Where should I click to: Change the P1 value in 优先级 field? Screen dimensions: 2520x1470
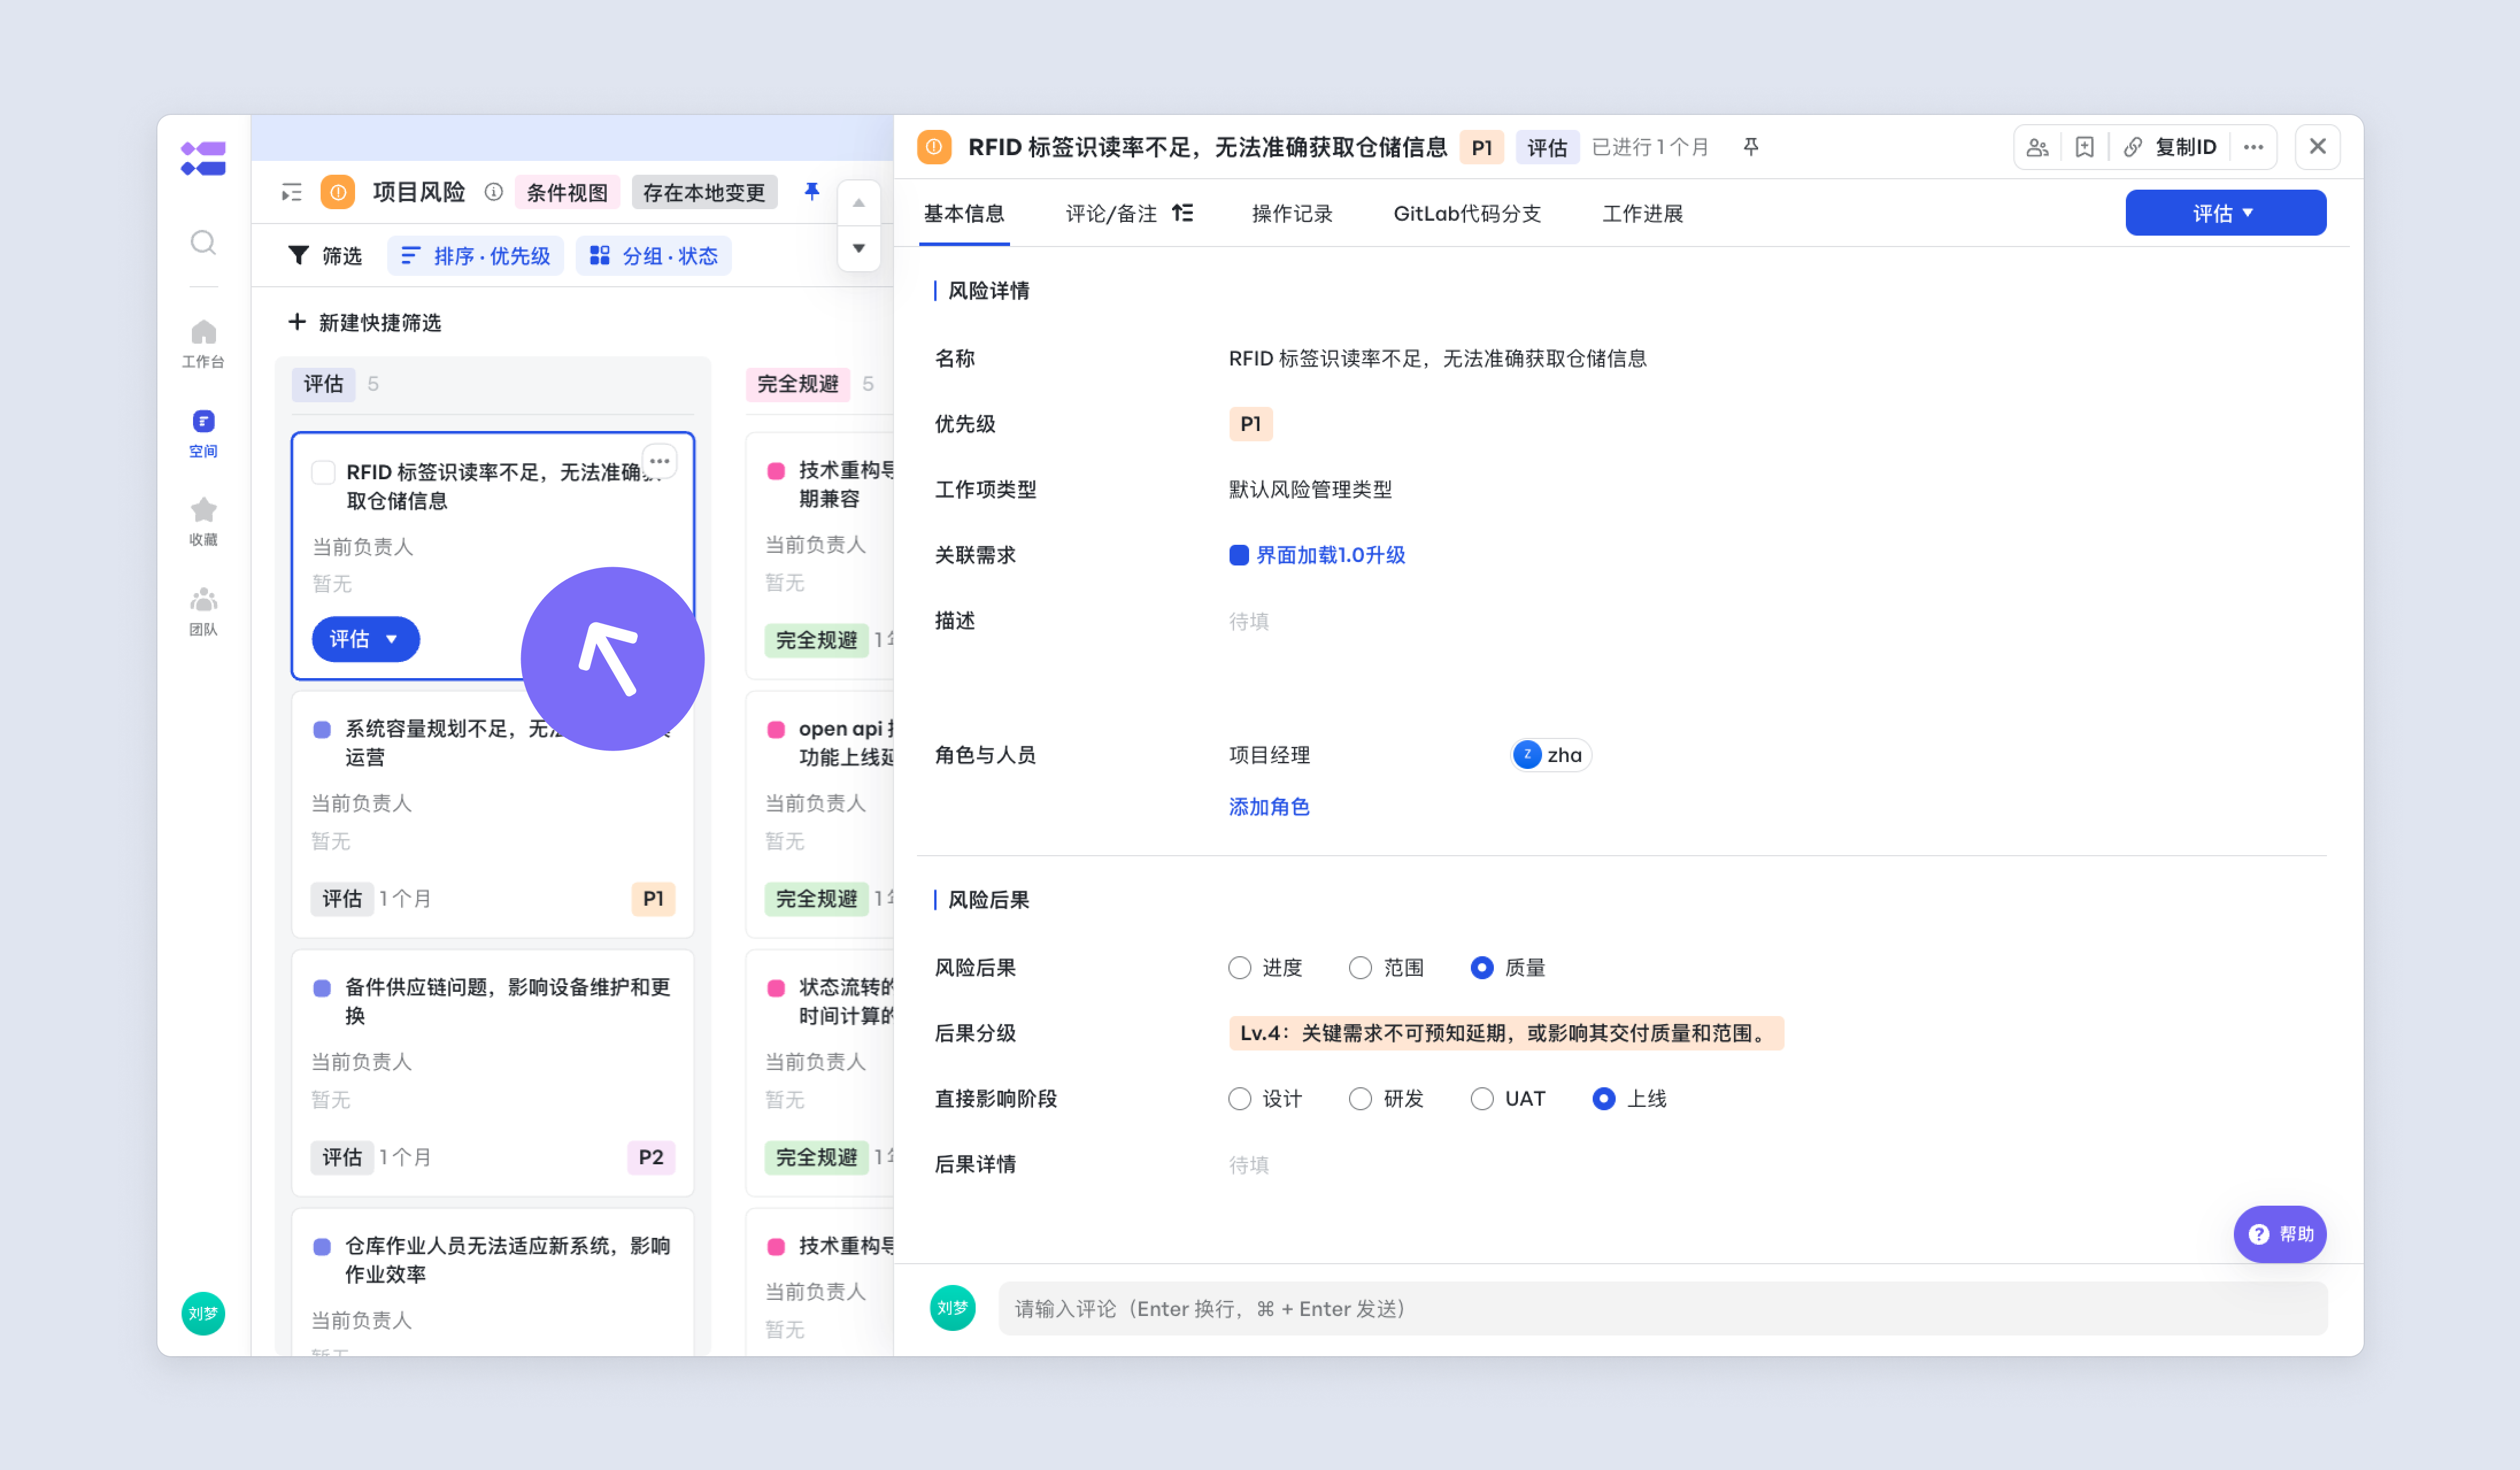pyautogui.click(x=1250, y=423)
